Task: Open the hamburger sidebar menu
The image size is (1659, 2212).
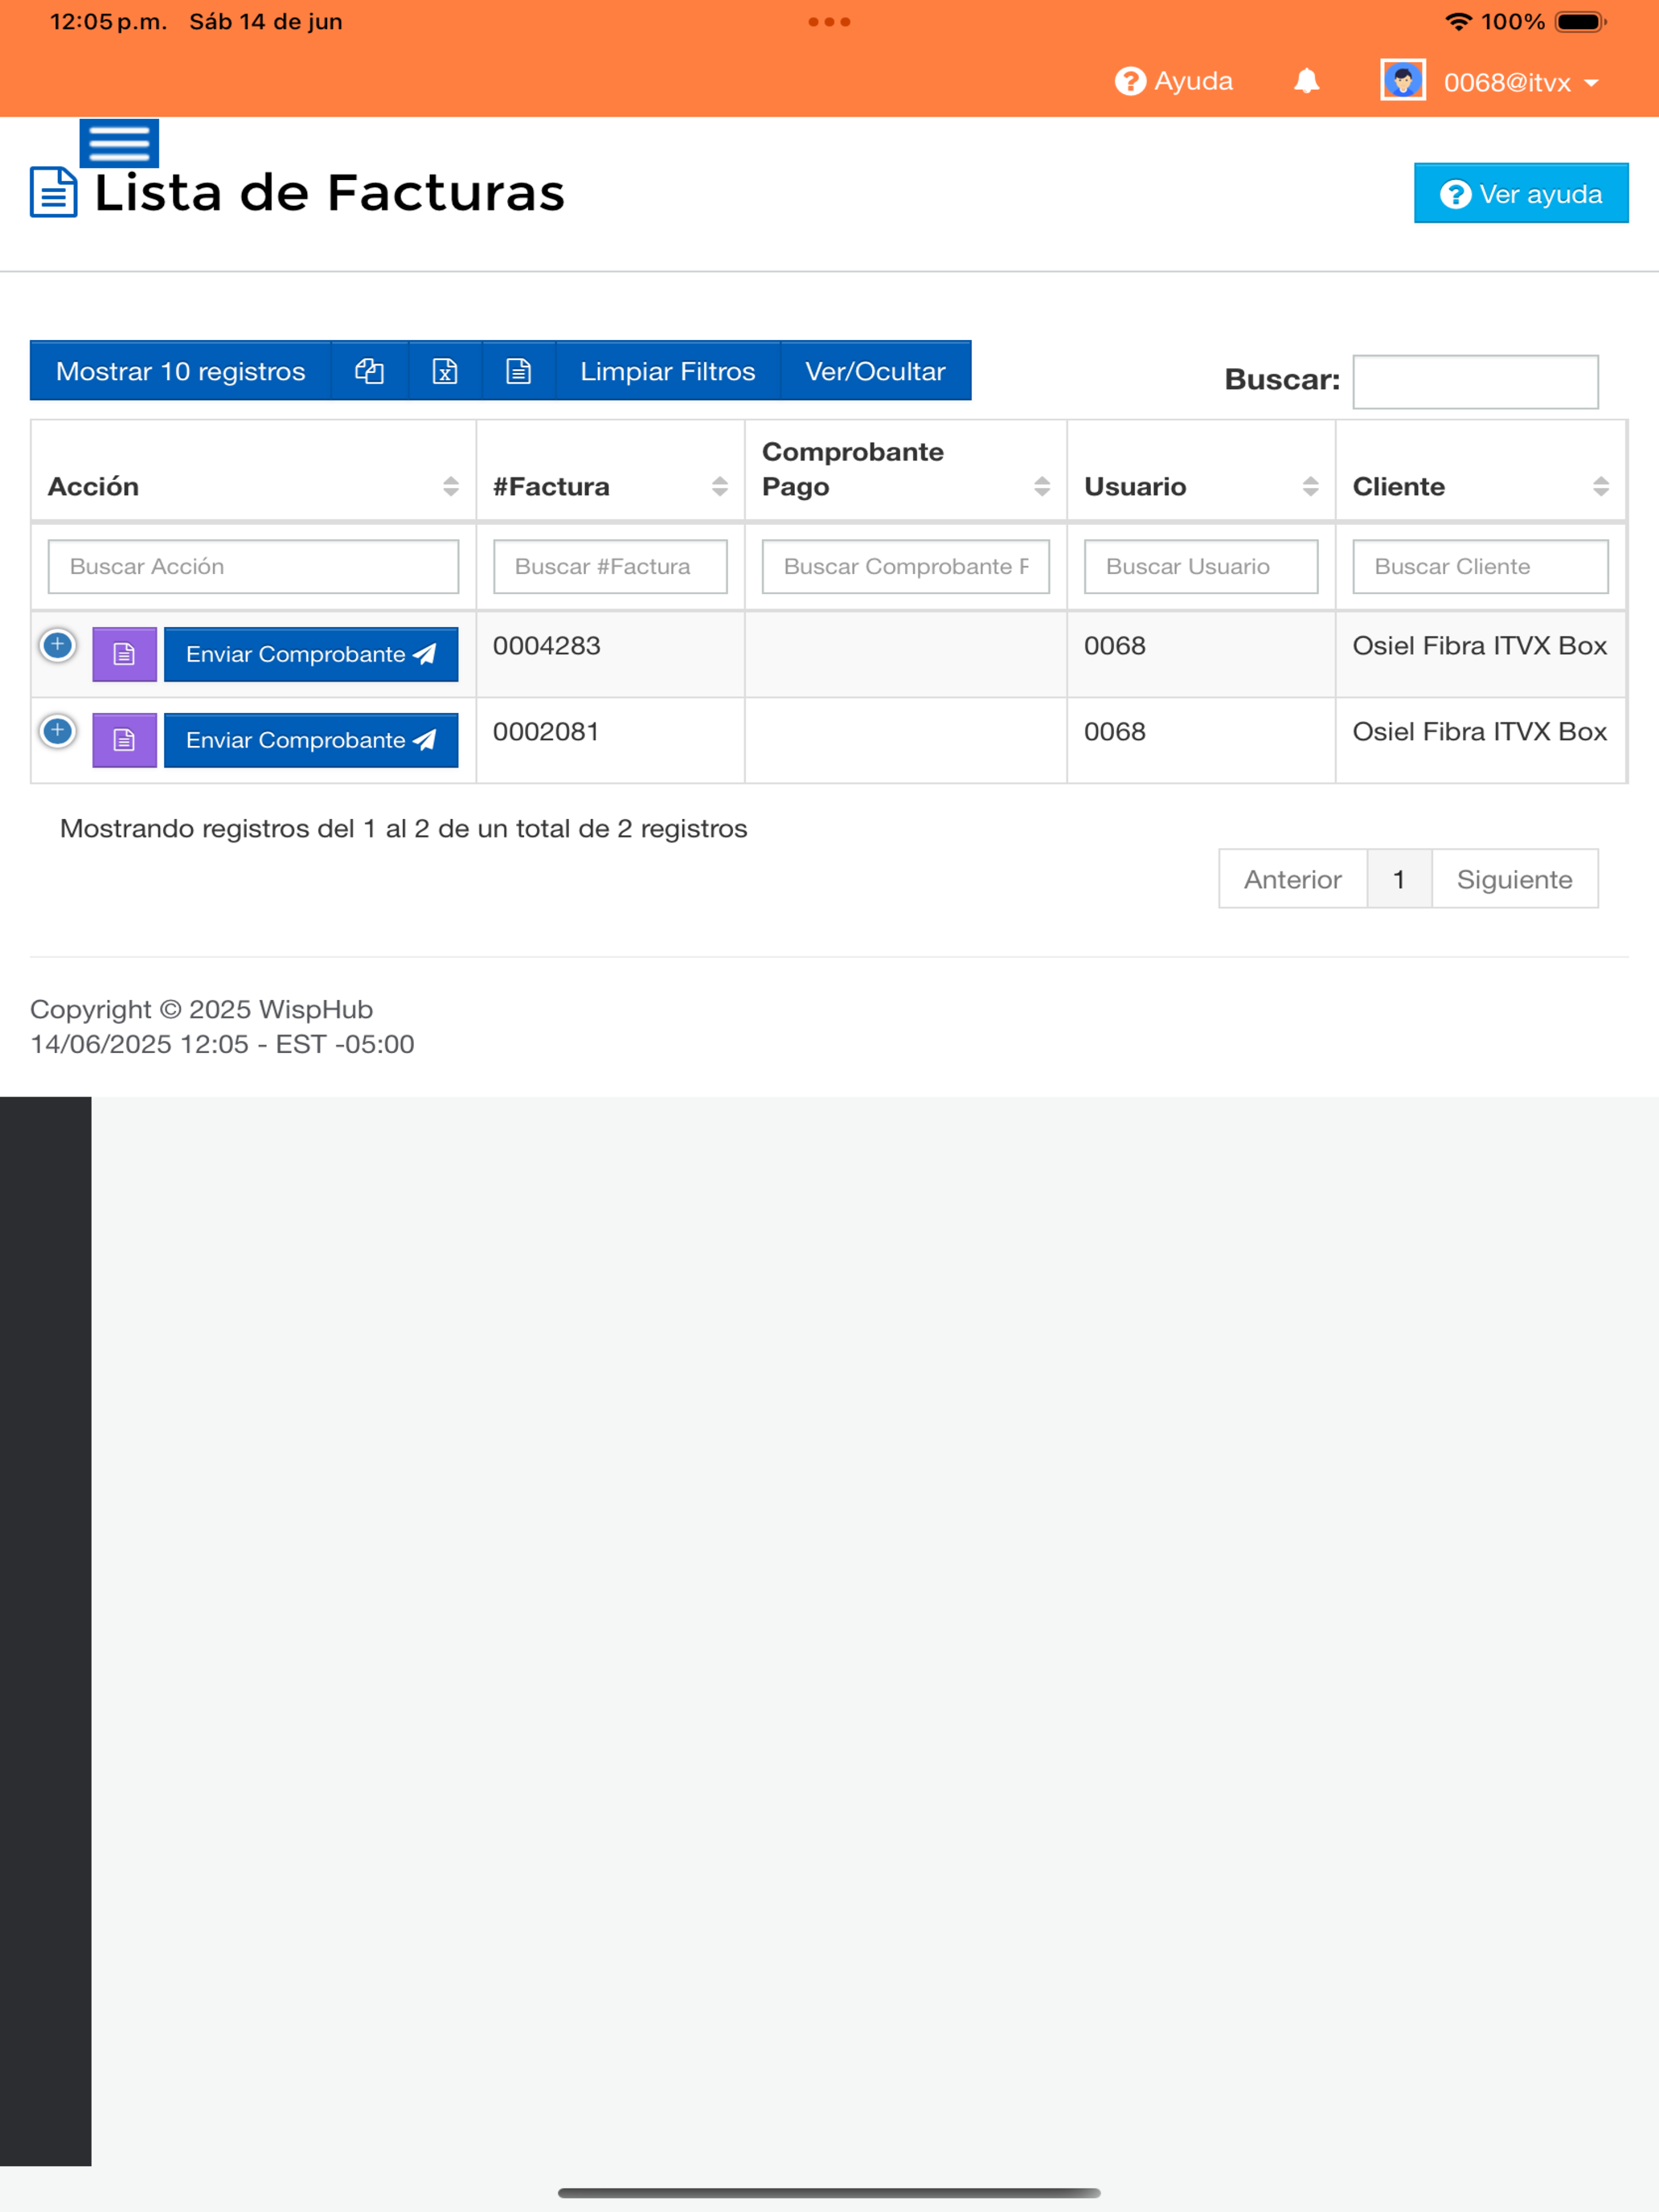Action: tap(119, 144)
